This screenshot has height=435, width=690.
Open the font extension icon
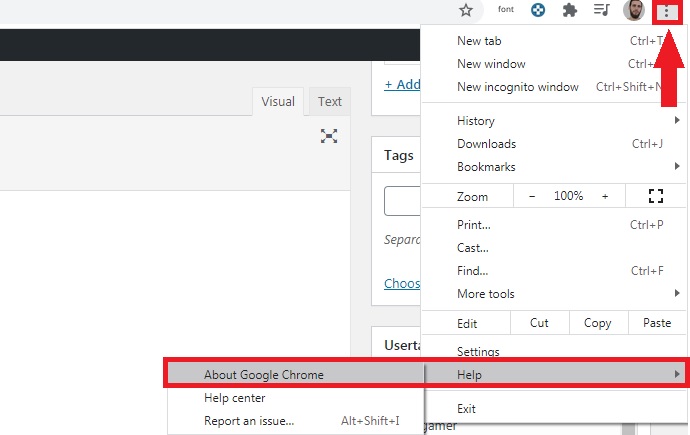[507, 11]
